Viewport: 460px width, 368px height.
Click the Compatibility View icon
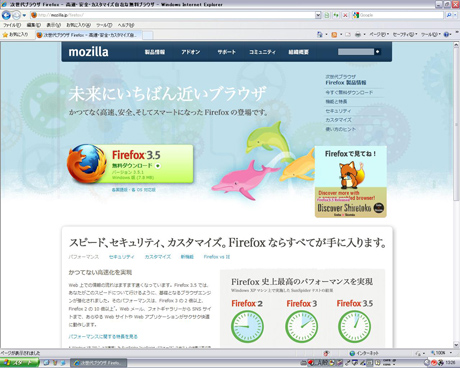pos(327,15)
